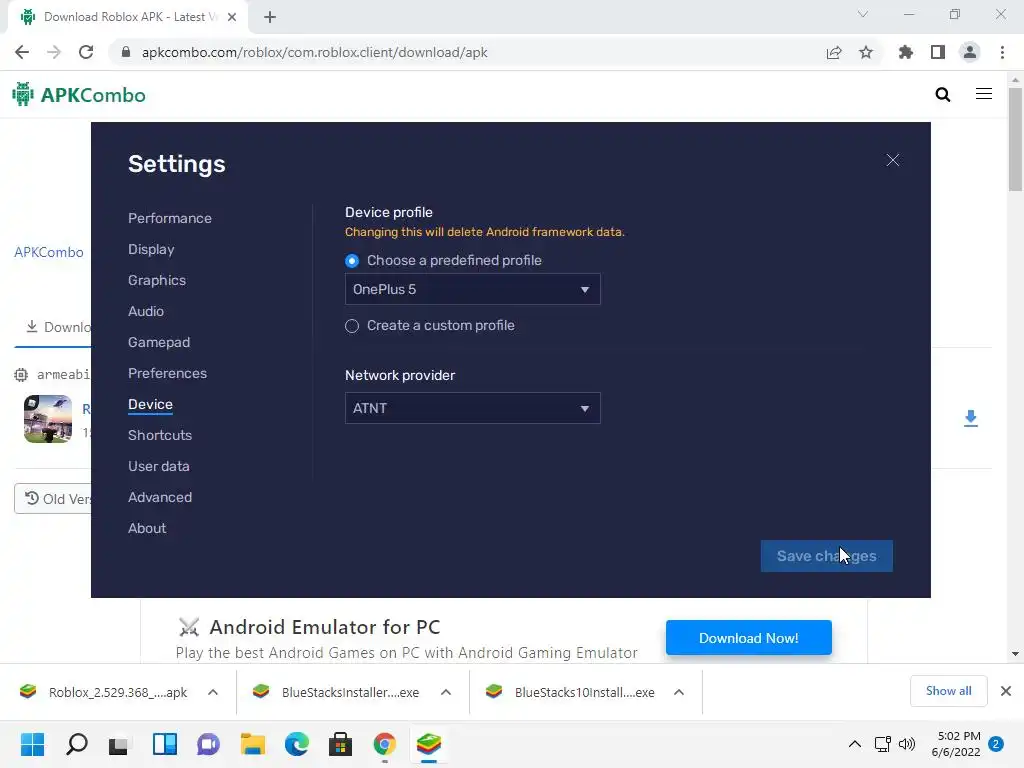Viewport: 1024px width, 768px height.
Task: Open the Chat app in taskbar
Action: click(208, 744)
